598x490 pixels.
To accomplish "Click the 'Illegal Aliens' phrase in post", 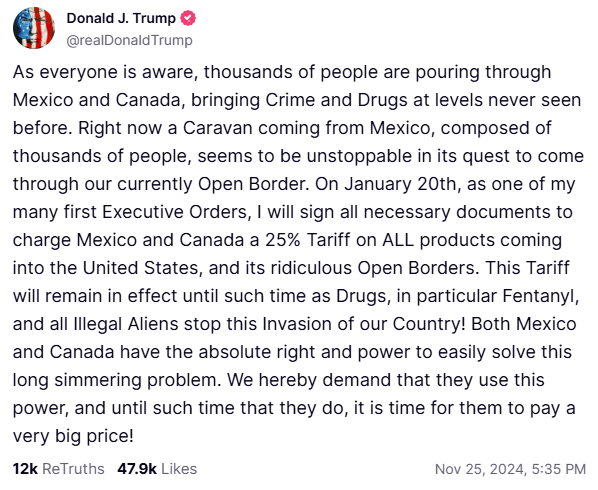I will (x=125, y=324).
